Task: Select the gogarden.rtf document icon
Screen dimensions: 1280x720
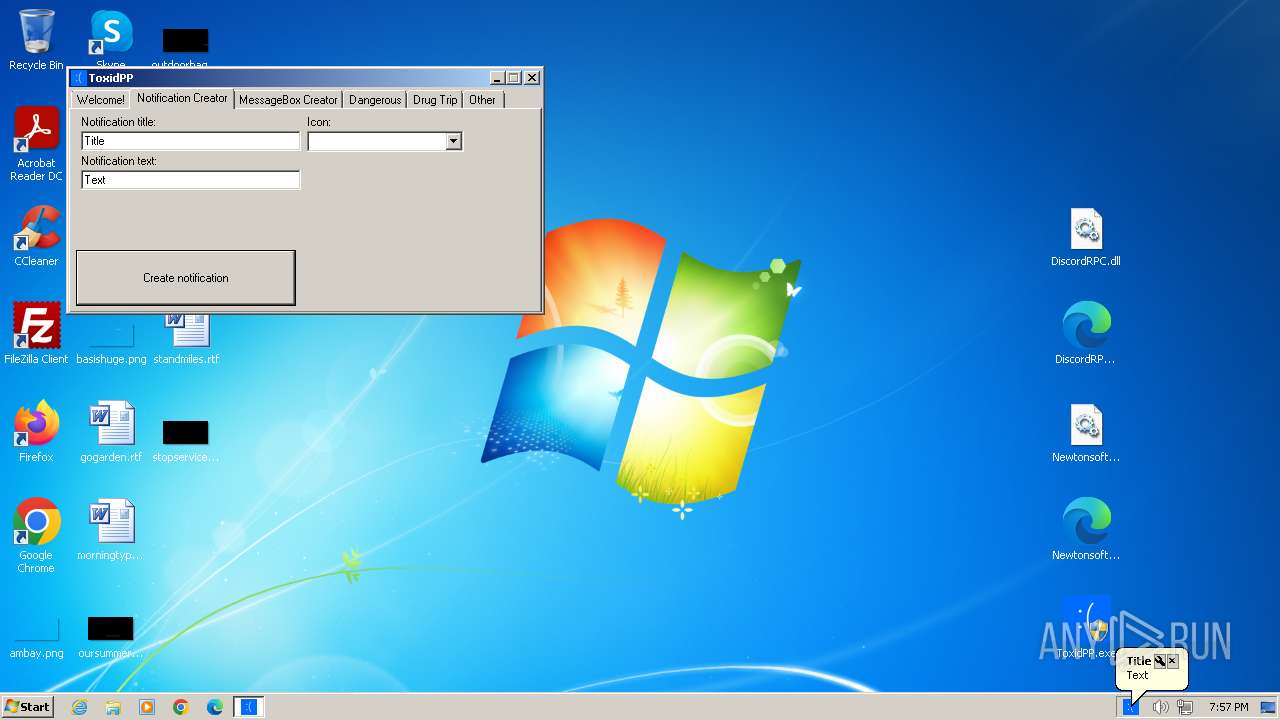Action: 111,432
